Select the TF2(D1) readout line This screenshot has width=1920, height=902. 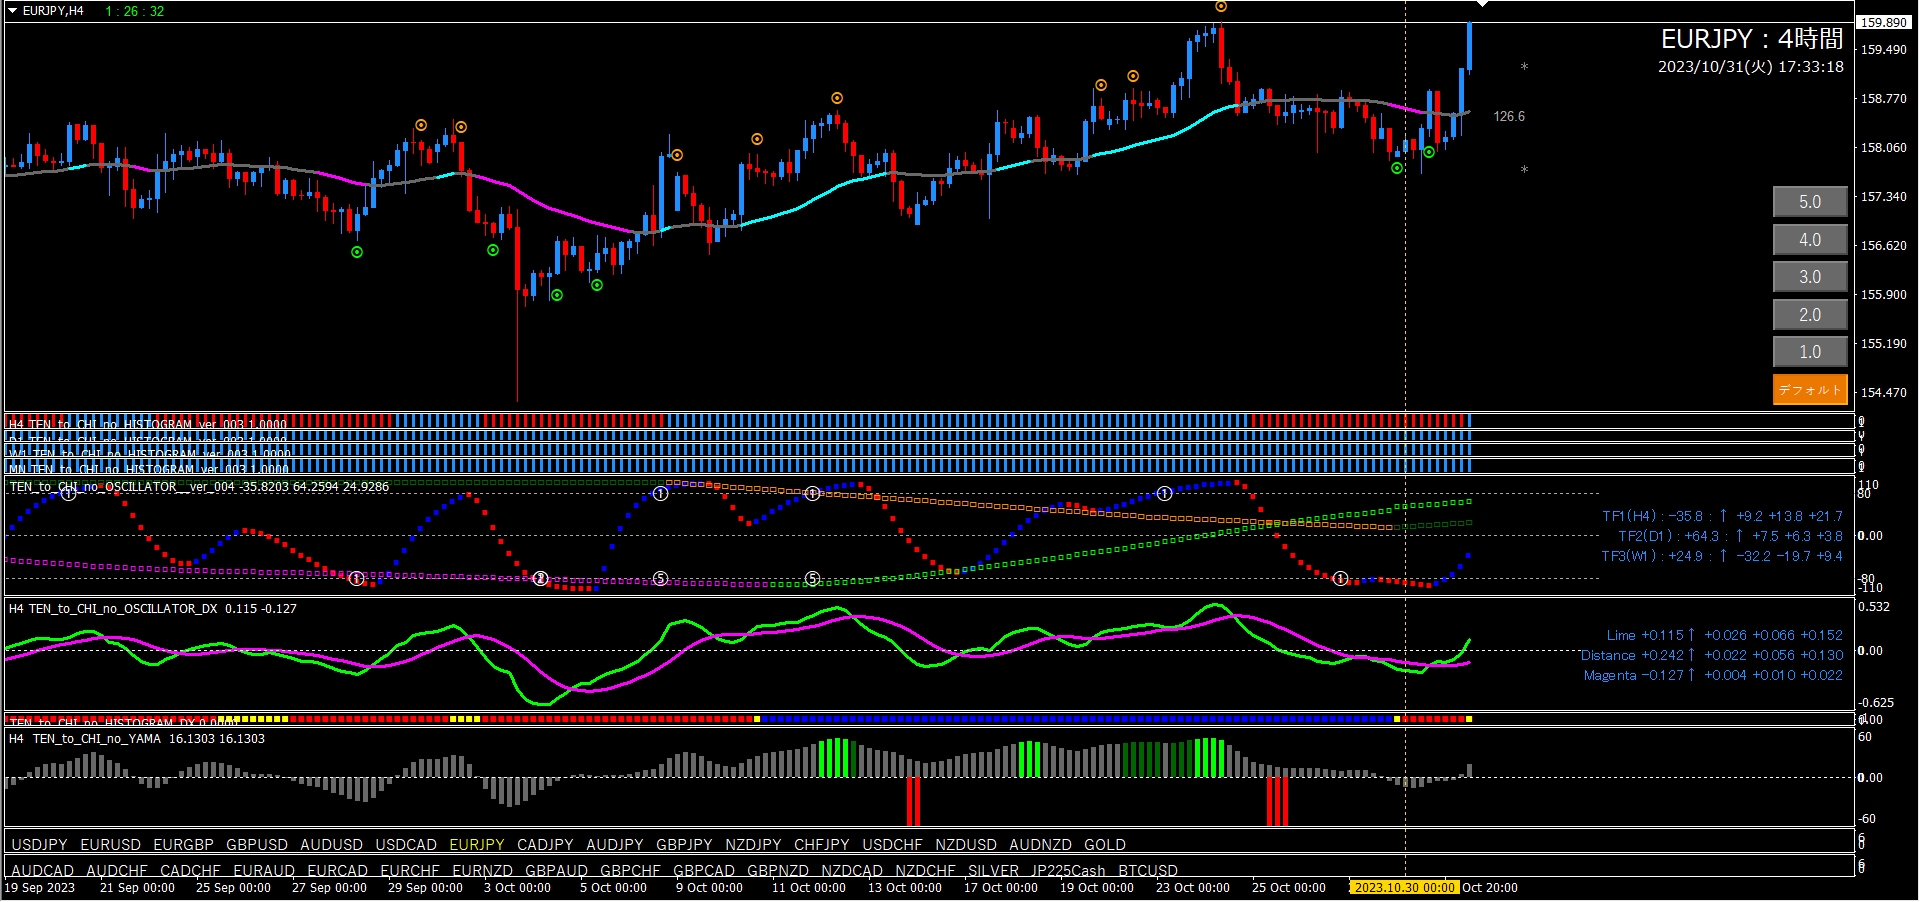[x=1730, y=537]
